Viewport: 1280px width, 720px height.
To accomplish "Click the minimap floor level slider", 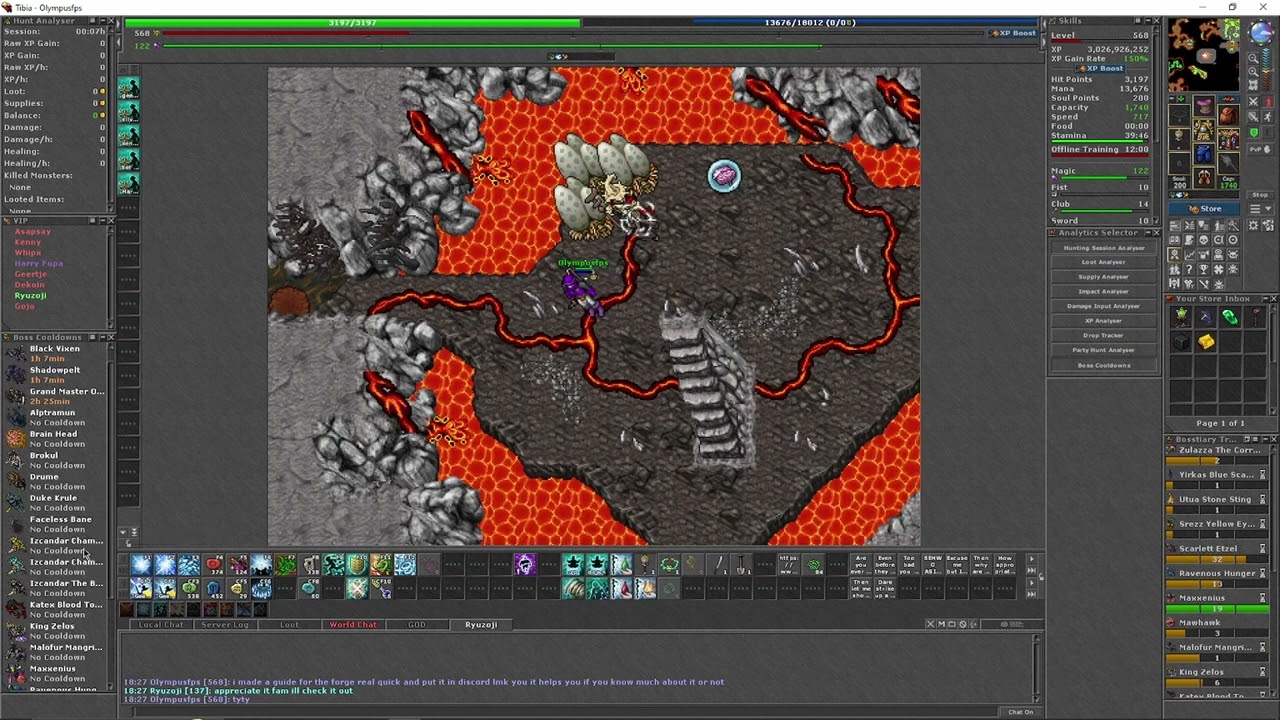I will (x=1268, y=68).
